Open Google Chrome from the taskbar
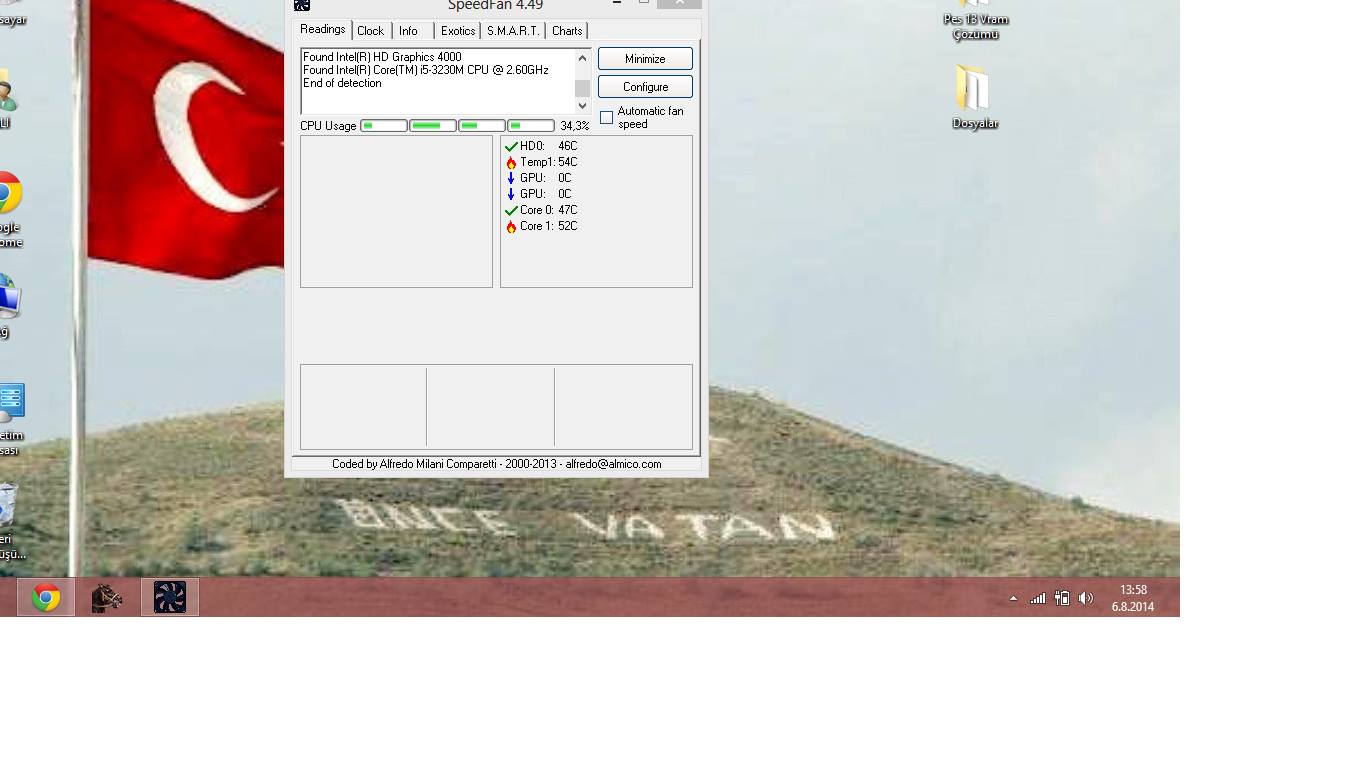 46,598
